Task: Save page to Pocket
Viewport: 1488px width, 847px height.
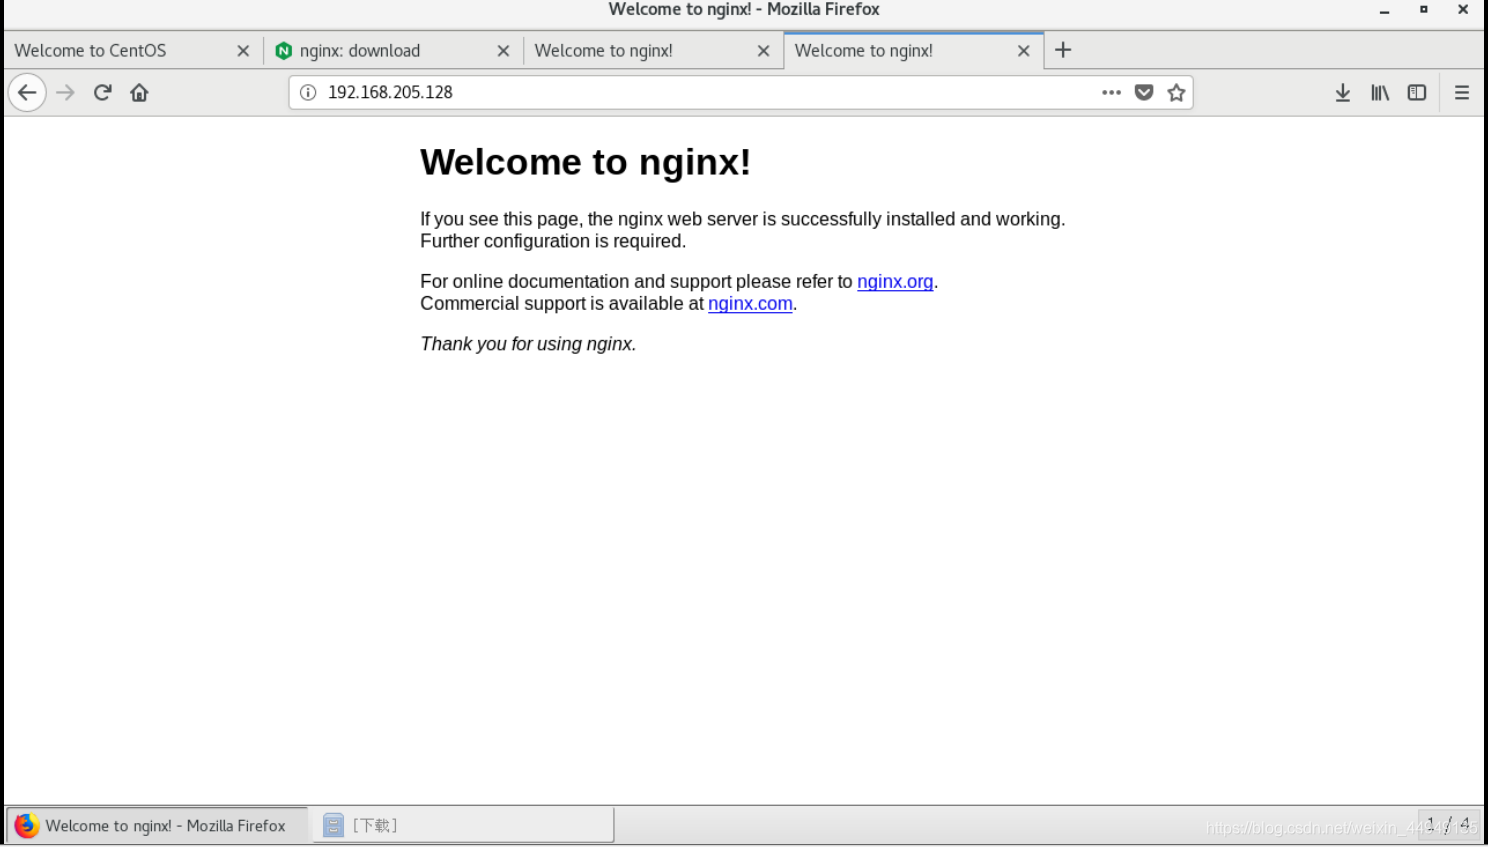Action: (1144, 93)
